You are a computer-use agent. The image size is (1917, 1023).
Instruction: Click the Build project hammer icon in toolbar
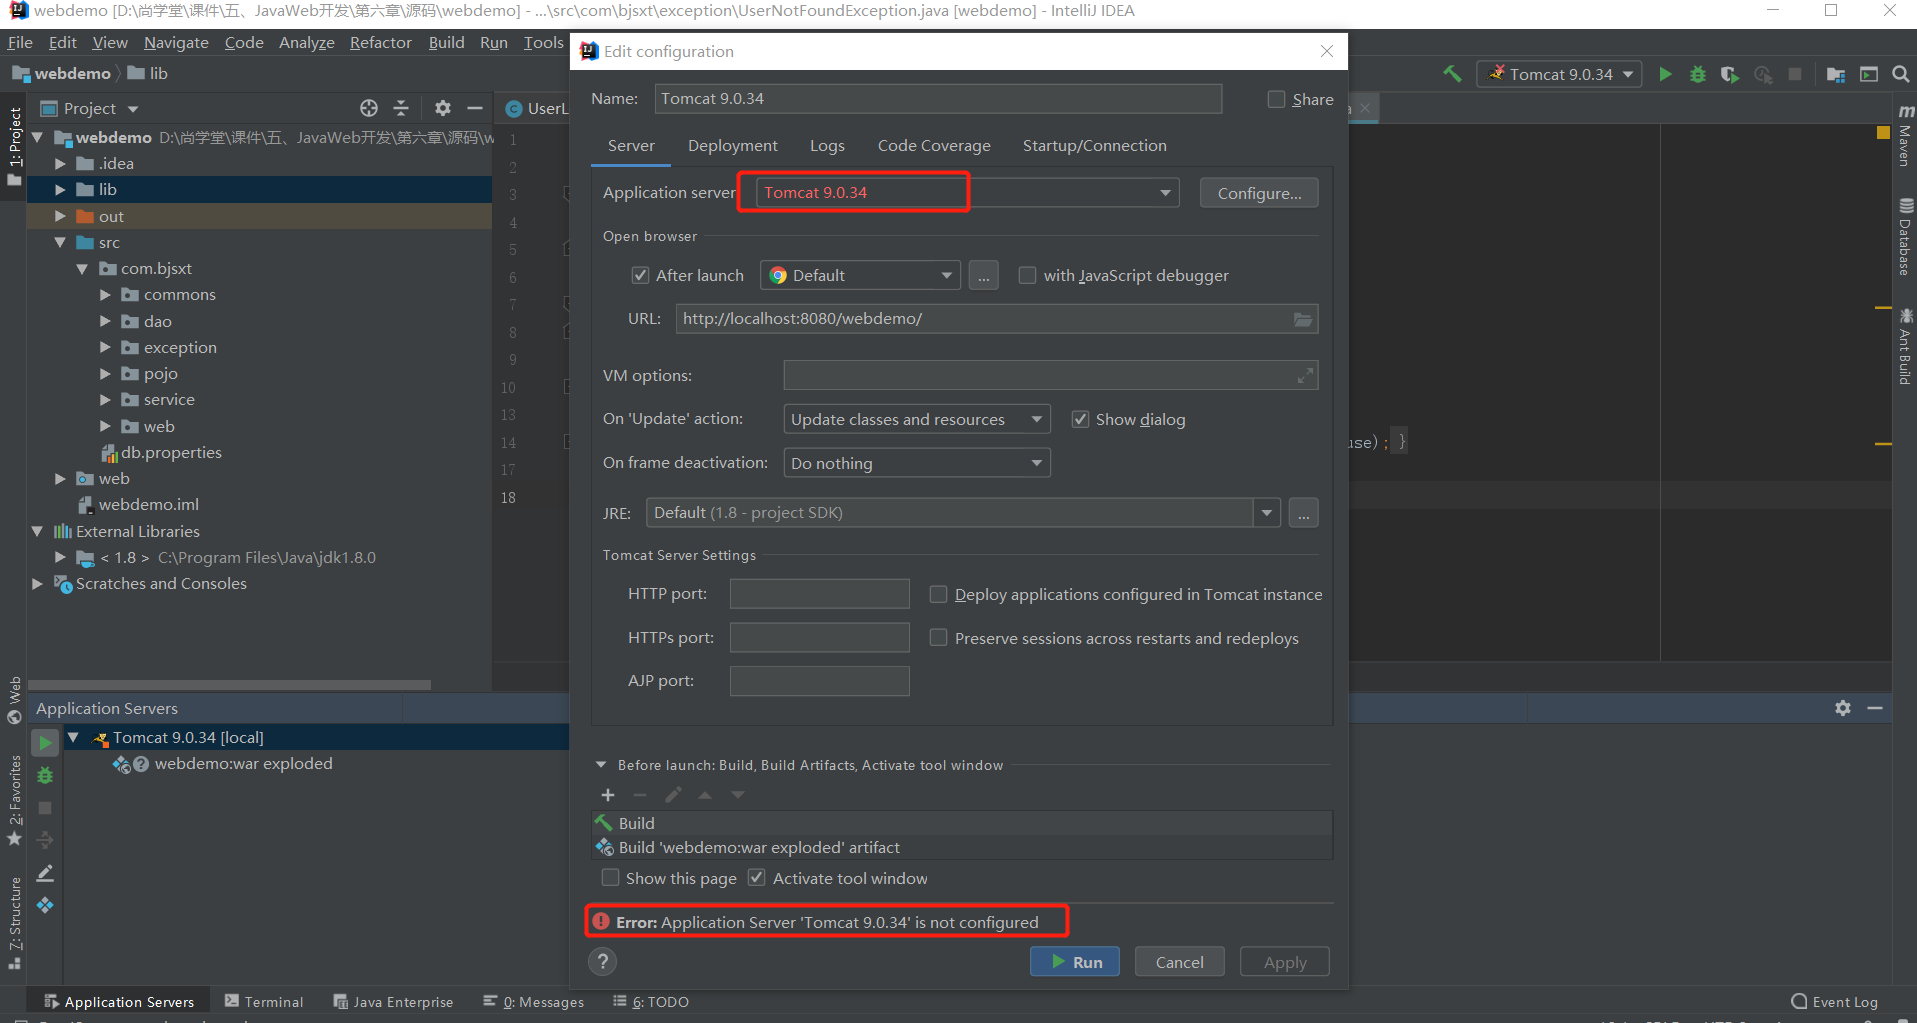[x=1452, y=74]
